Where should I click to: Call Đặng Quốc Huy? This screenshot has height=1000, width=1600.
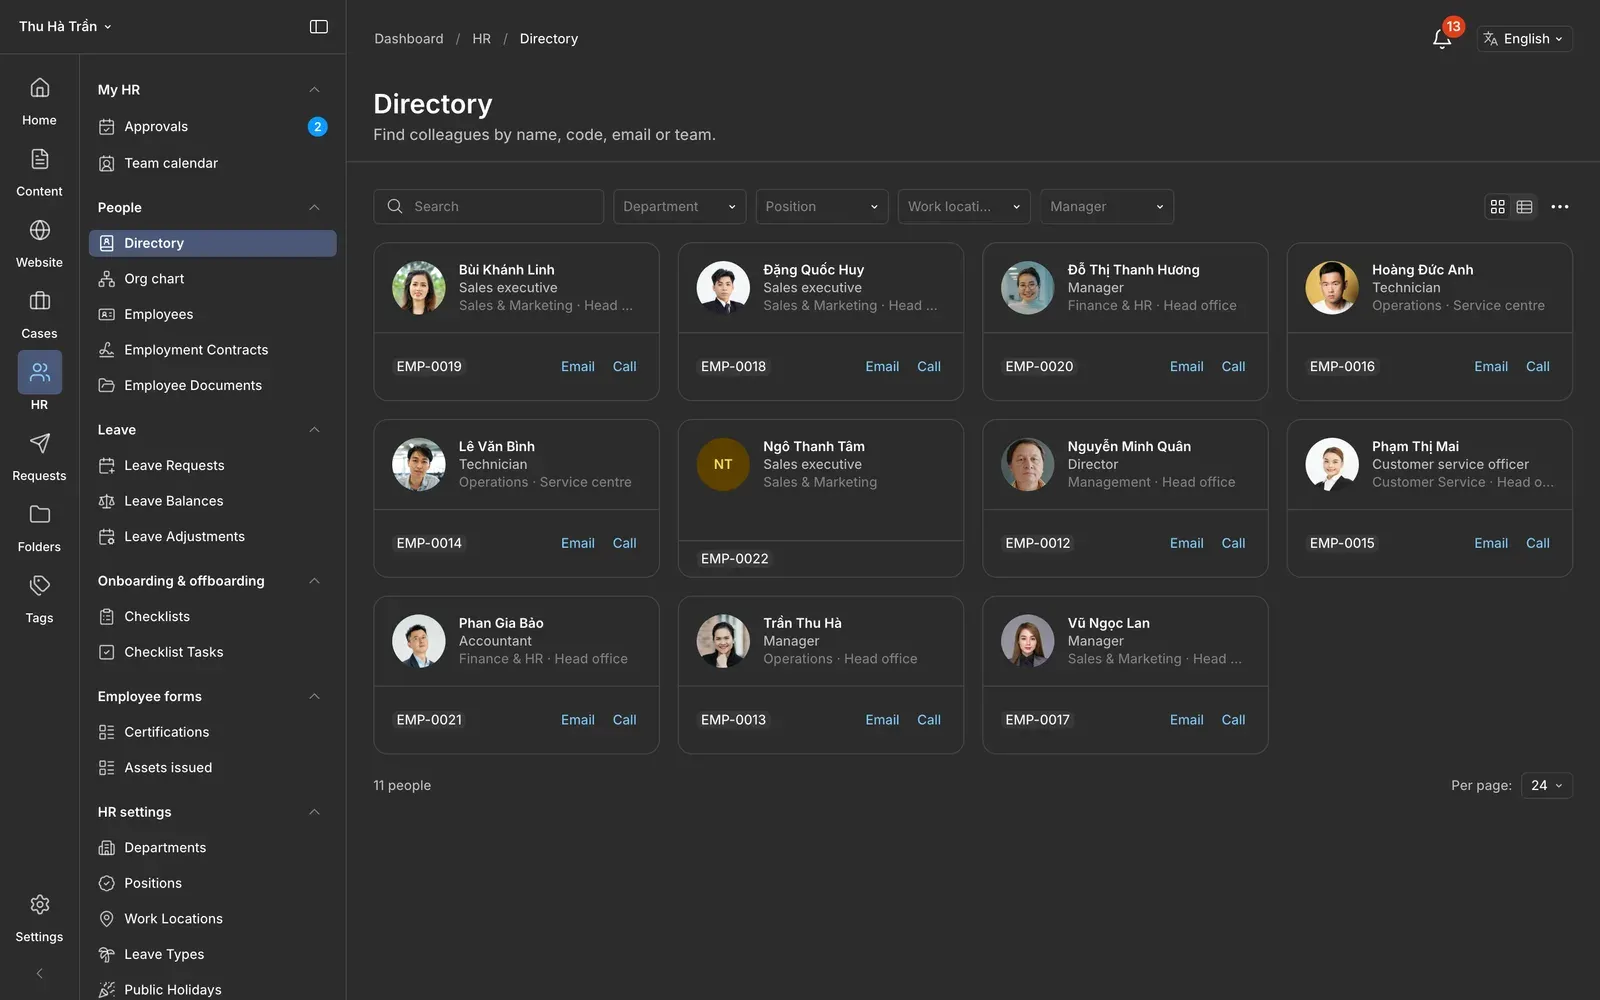929,367
